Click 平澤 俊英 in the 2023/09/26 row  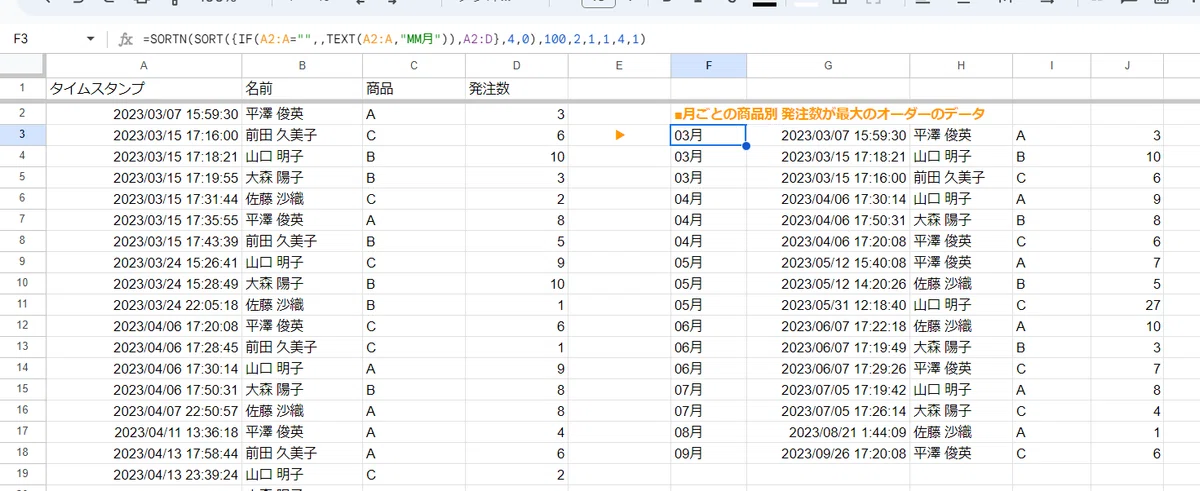(x=942, y=452)
